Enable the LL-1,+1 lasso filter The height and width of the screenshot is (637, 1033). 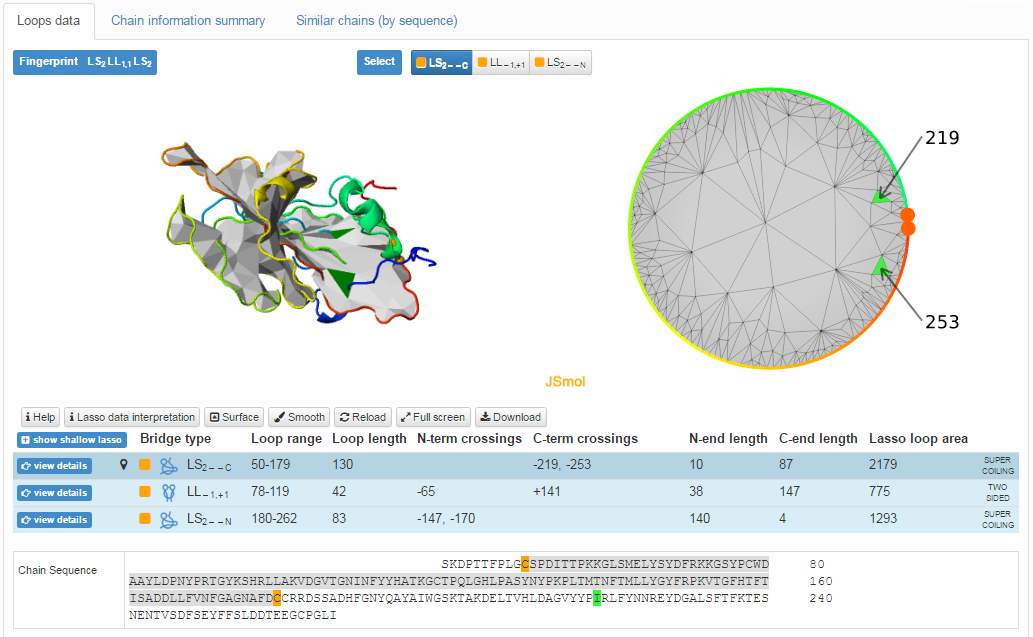pyautogui.click(x=500, y=62)
